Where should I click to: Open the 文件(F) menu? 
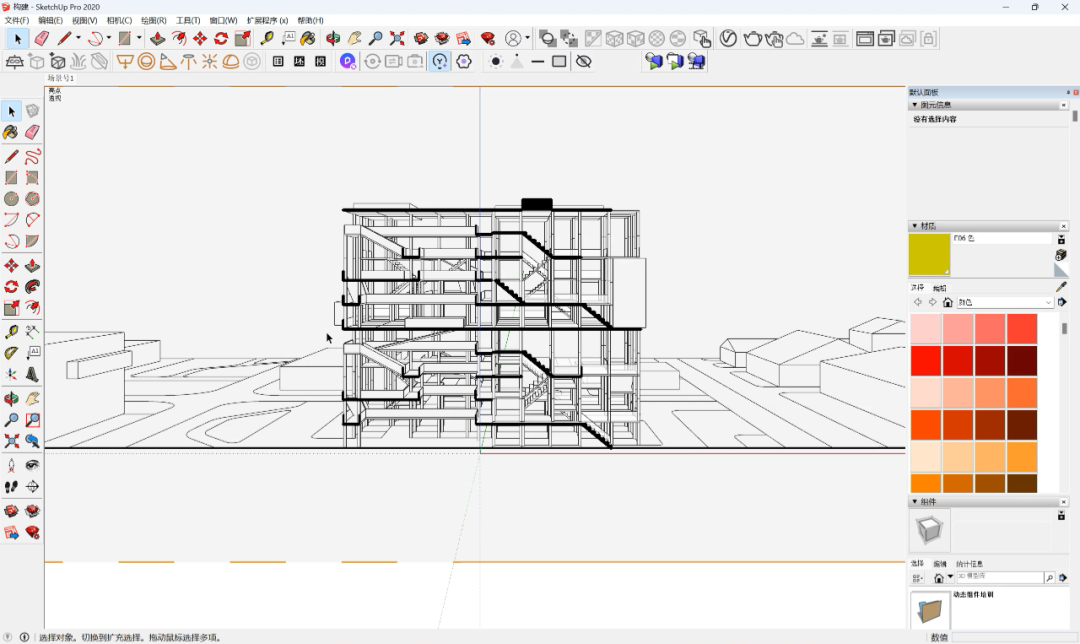coord(17,21)
